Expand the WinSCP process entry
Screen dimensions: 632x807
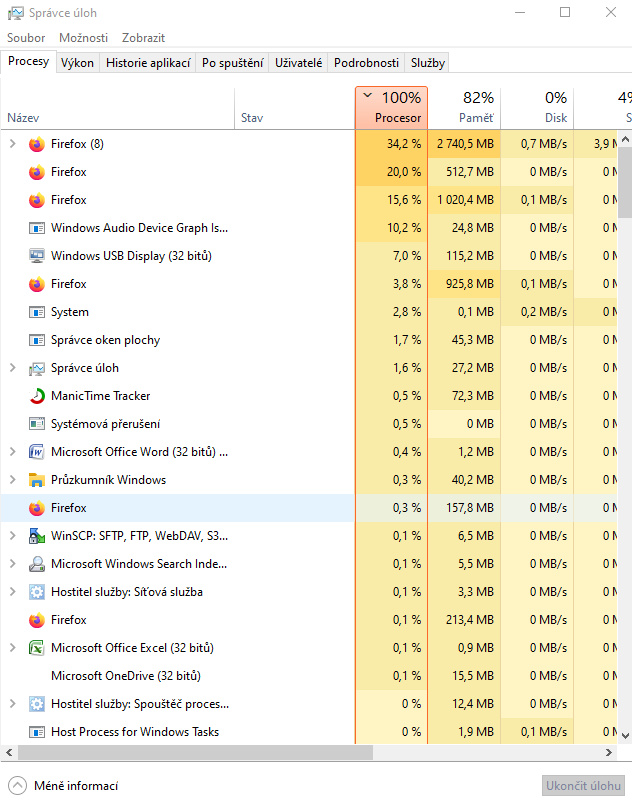click(x=13, y=535)
